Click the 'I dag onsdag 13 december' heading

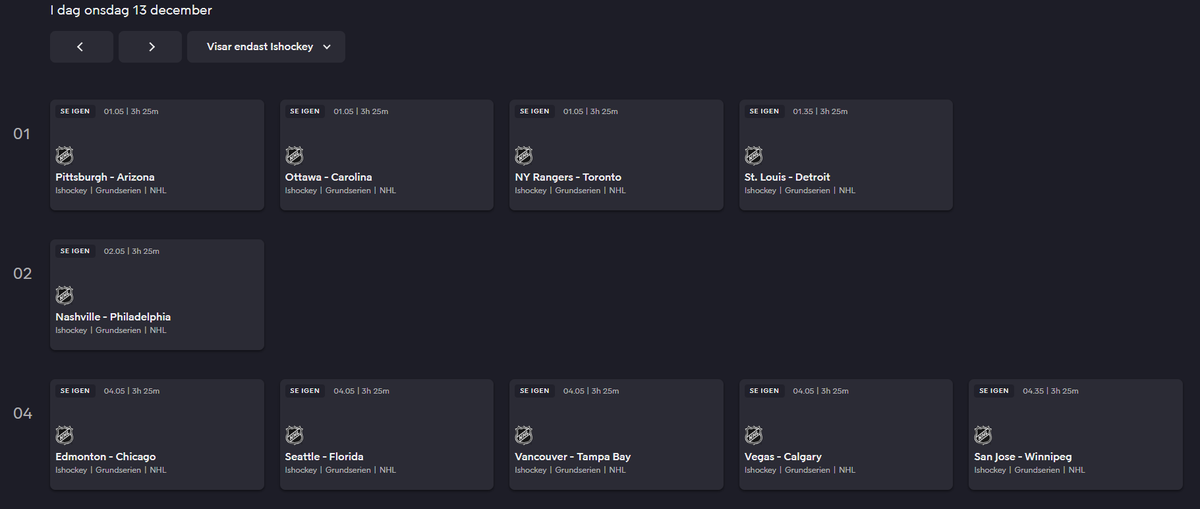click(x=131, y=11)
